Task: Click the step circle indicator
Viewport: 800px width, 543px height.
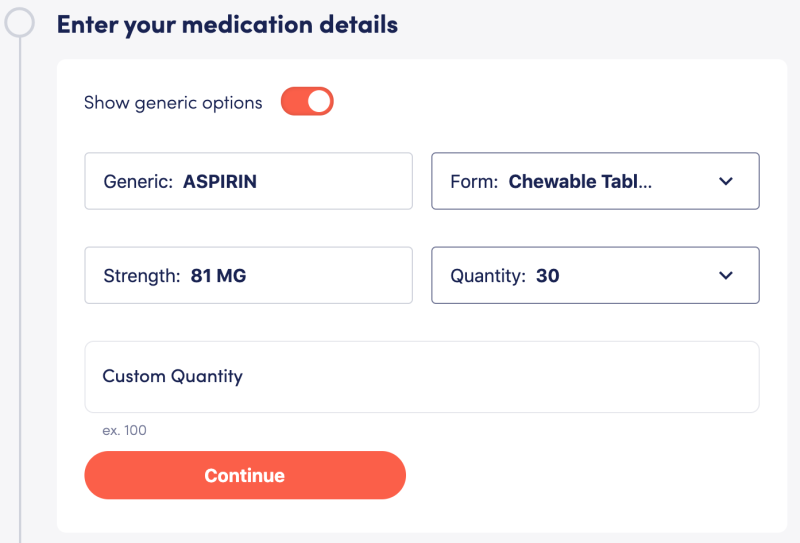Action: click(x=20, y=22)
